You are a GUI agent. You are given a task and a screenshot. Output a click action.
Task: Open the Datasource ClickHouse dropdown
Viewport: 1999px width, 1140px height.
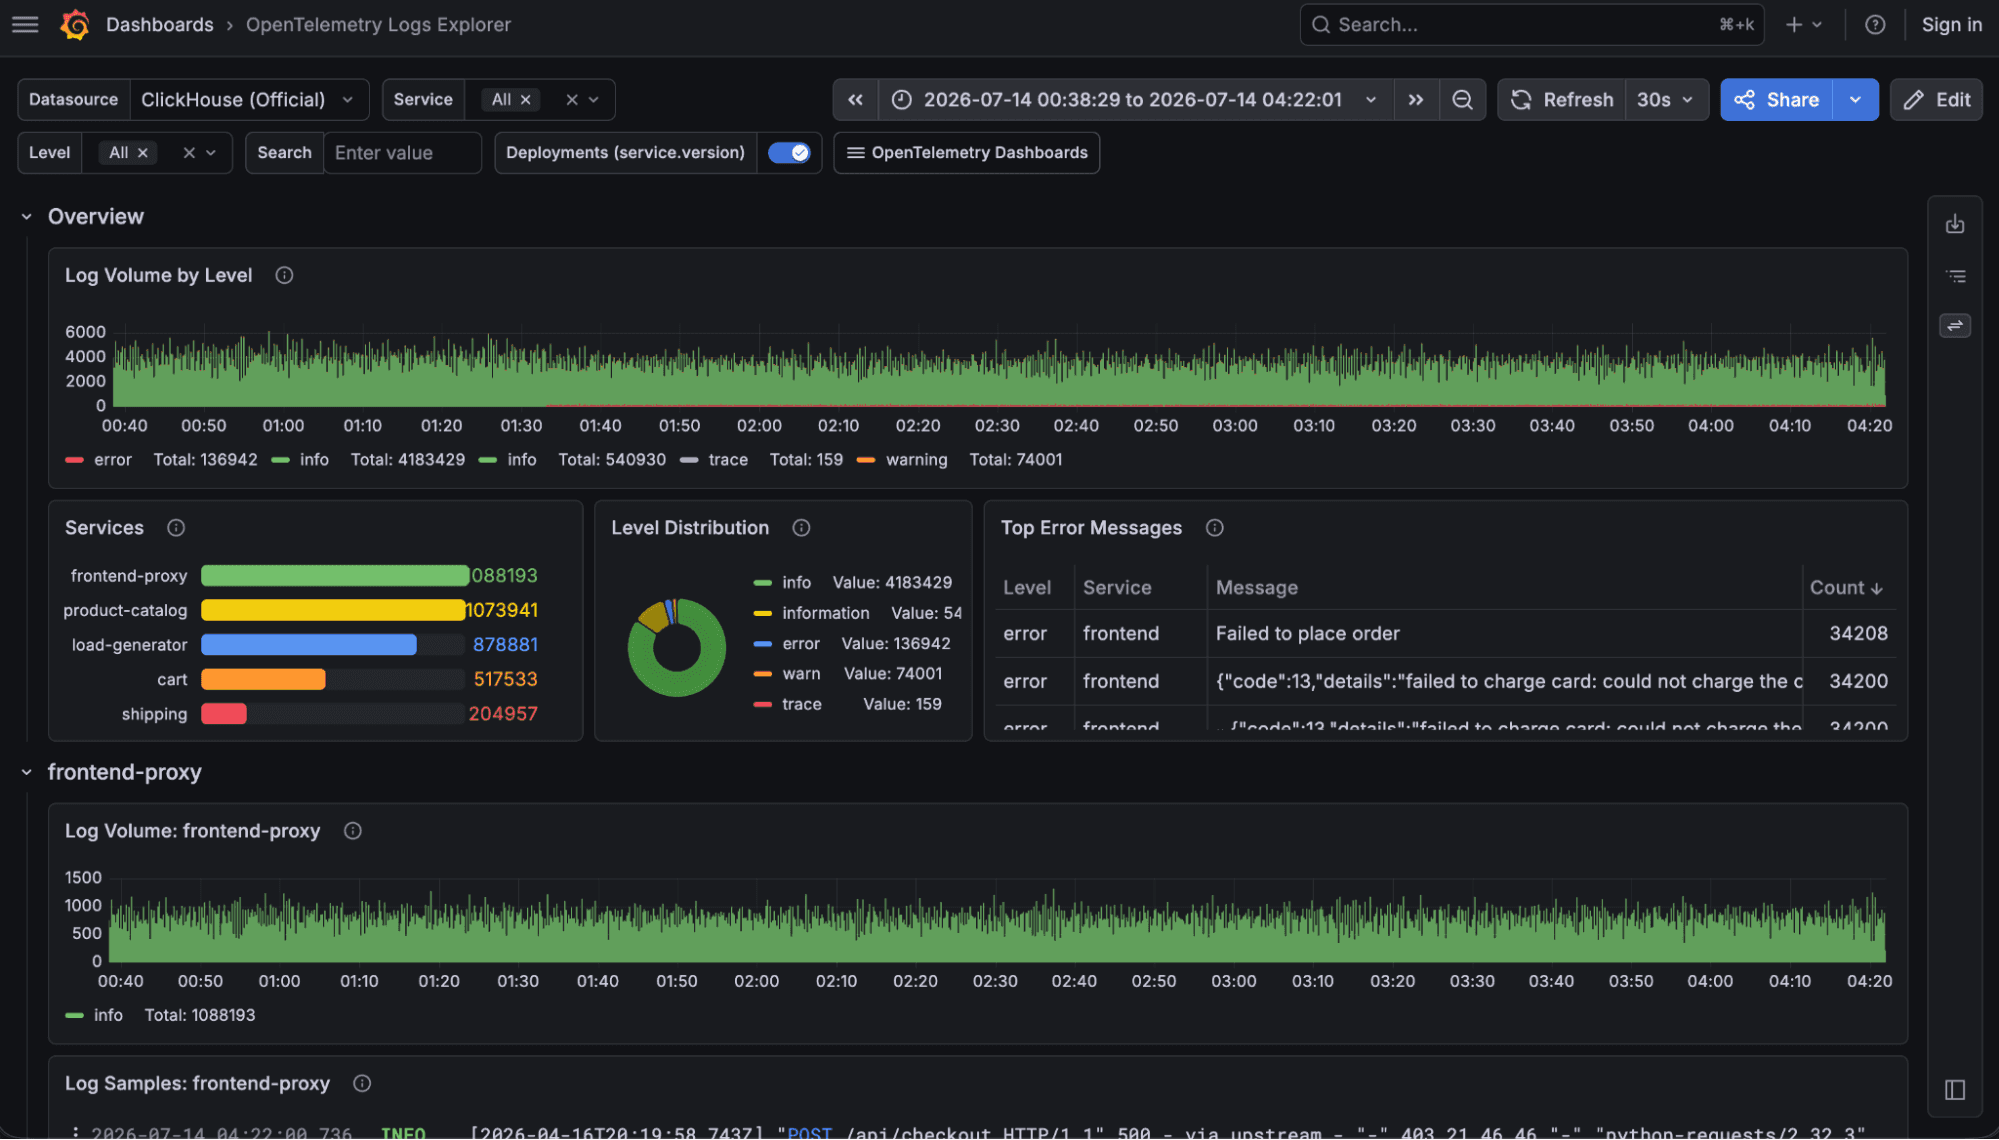pyautogui.click(x=249, y=100)
